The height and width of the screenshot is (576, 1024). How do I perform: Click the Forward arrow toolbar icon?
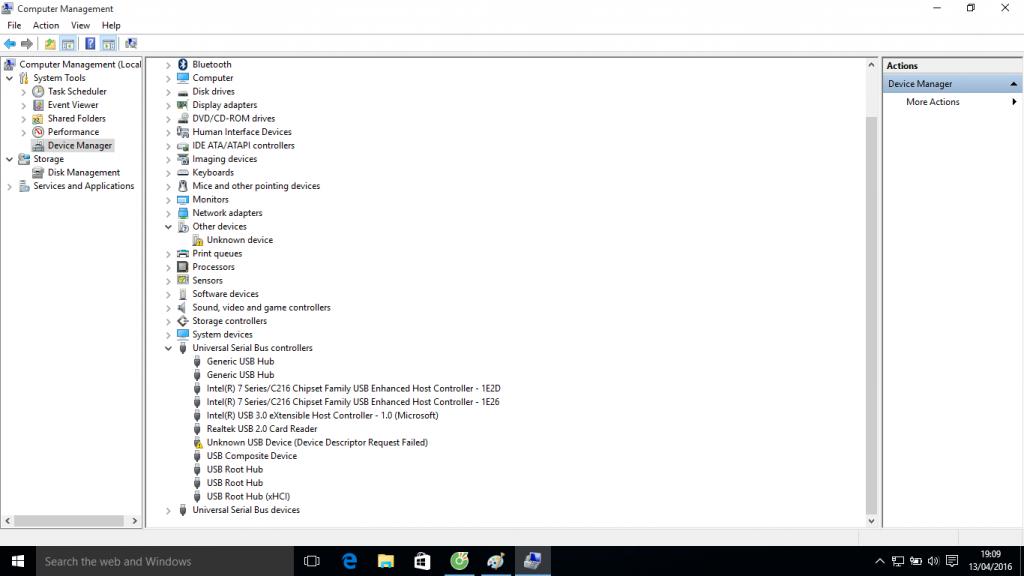(x=27, y=44)
